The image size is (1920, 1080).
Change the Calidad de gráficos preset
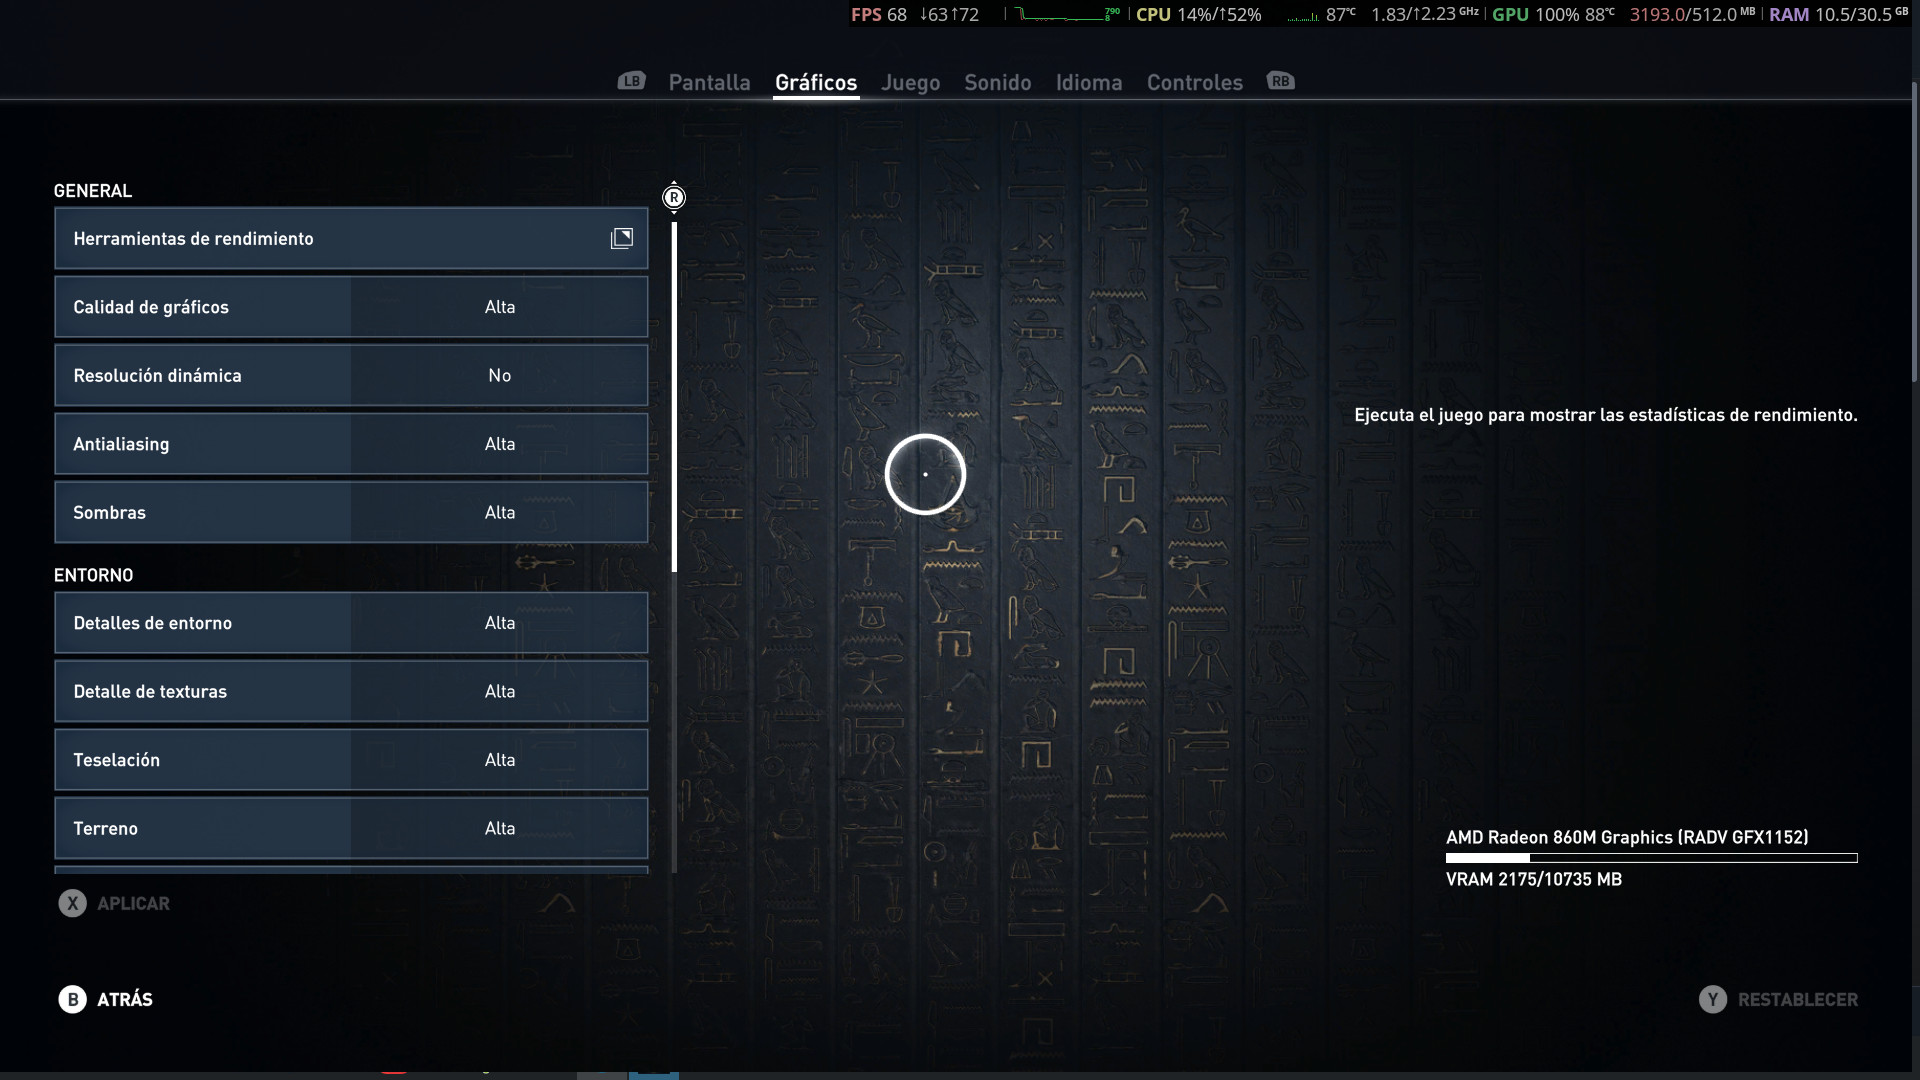(499, 307)
